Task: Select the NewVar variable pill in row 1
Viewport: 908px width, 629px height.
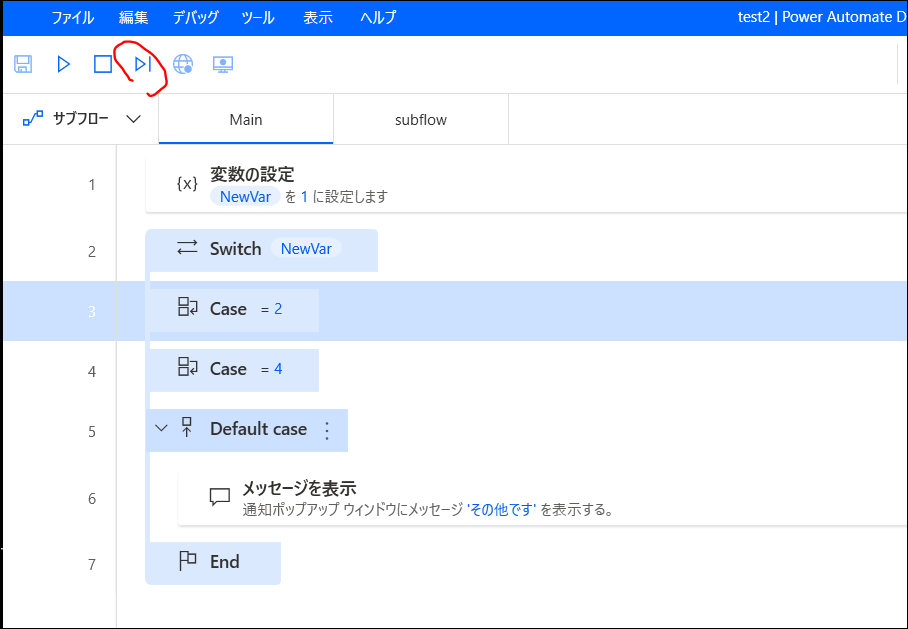Action: pos(245,197)
